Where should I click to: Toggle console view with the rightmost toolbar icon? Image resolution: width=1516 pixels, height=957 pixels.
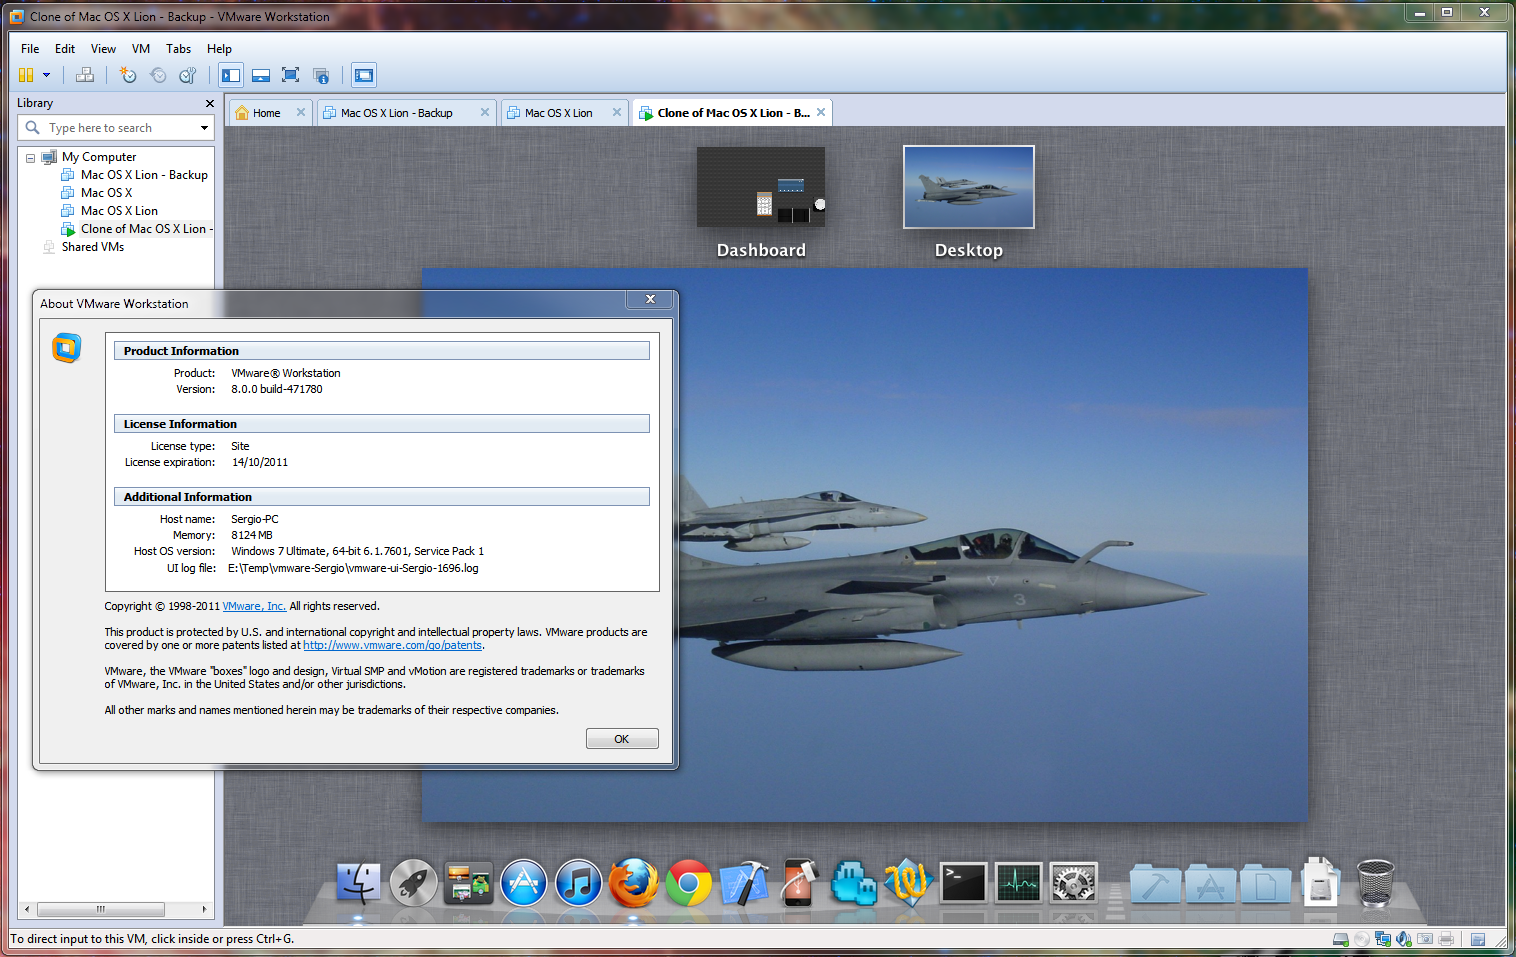364,75
